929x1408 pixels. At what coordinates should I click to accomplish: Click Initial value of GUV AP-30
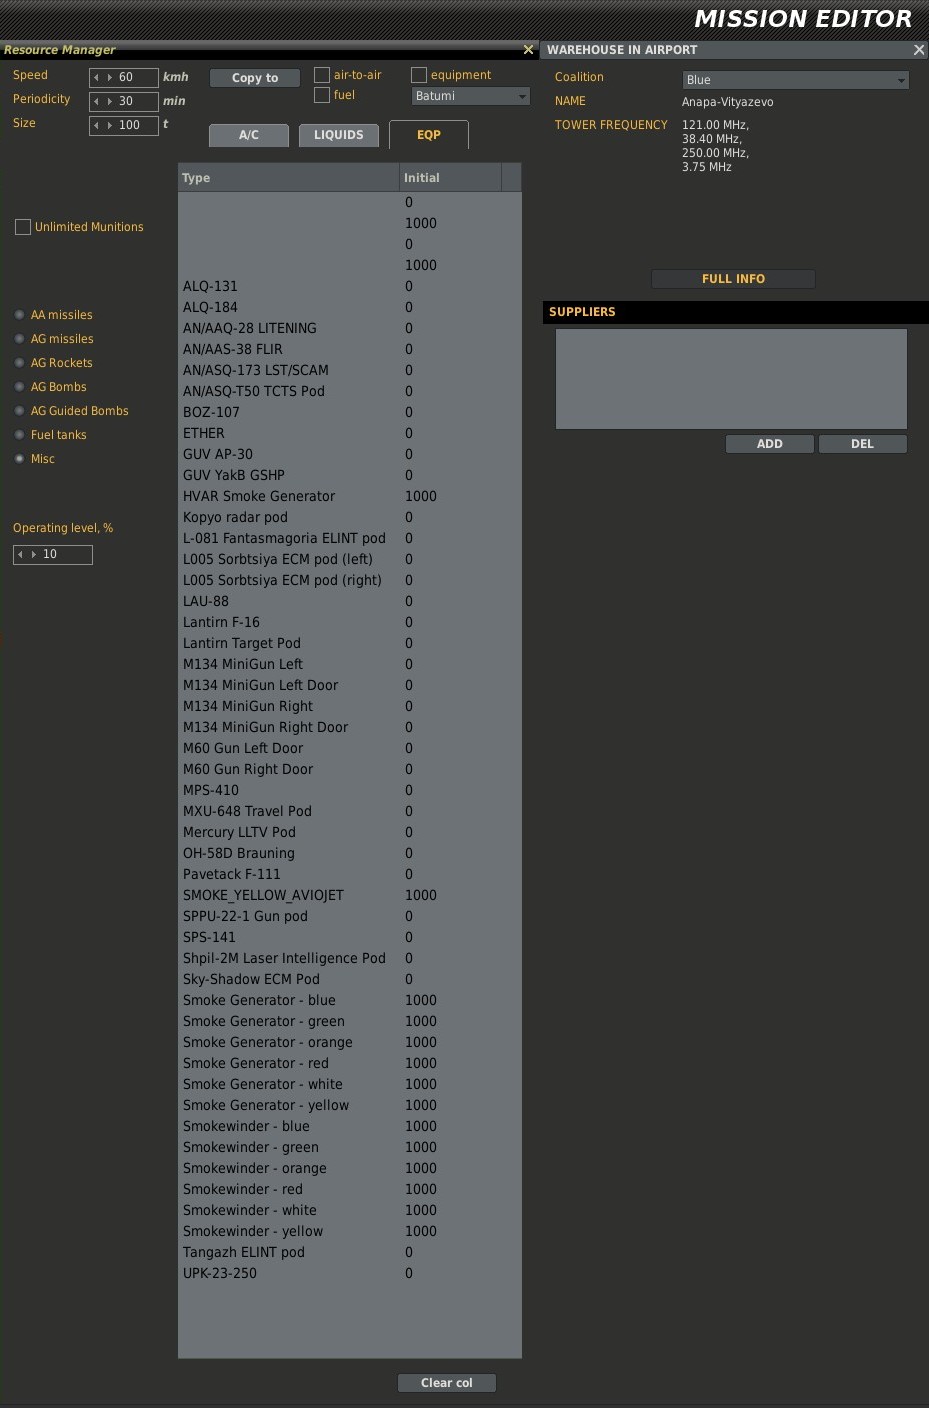tap(409, 454)
